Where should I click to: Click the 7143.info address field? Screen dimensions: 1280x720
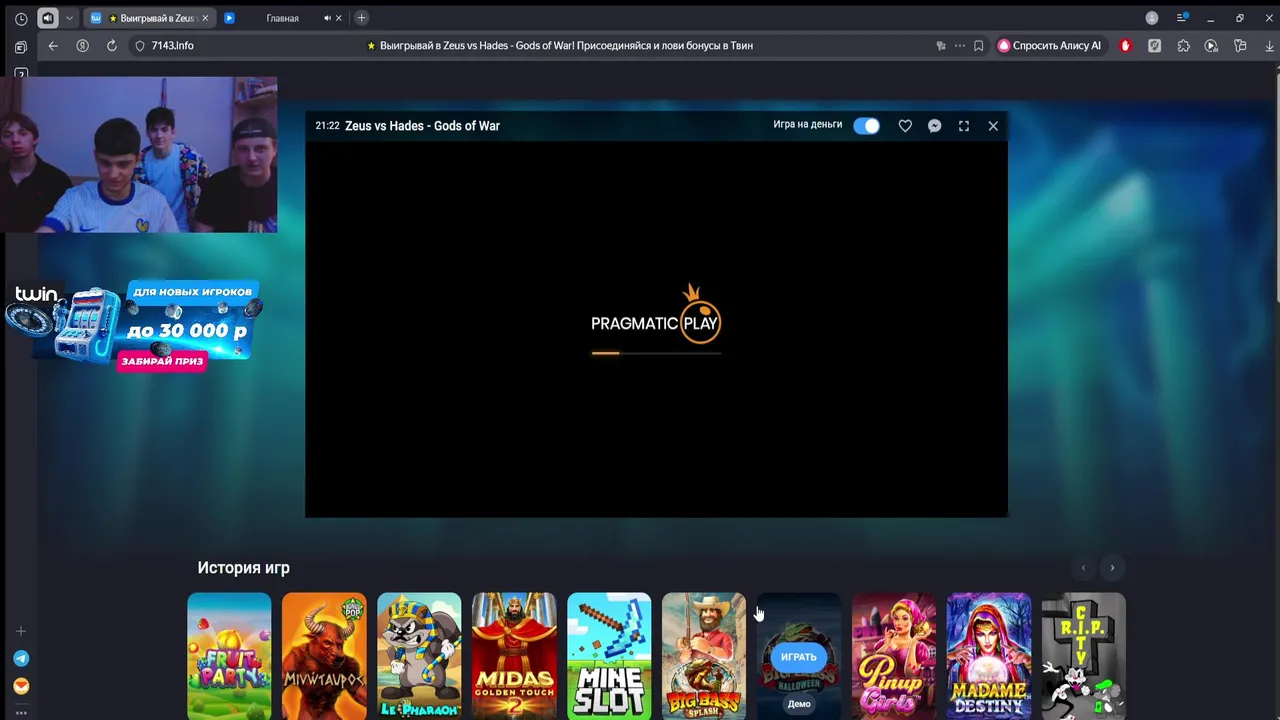[172, 45]
